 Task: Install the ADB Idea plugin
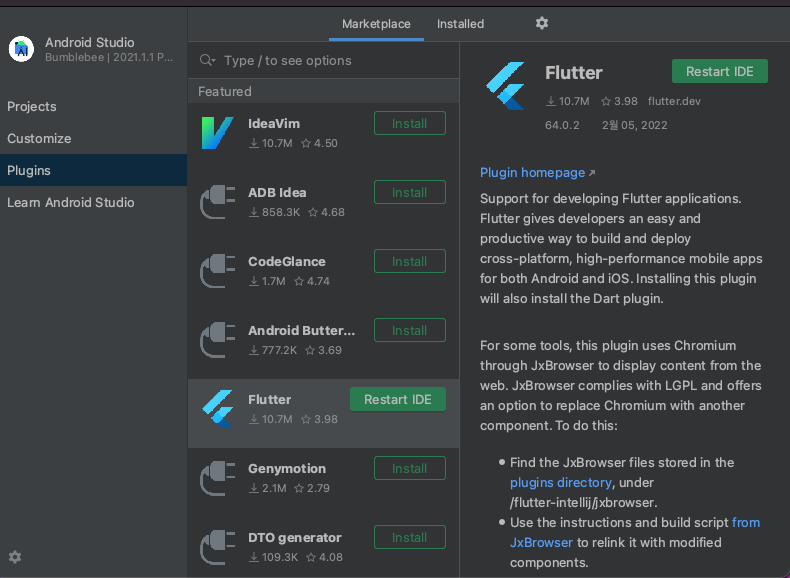click(410, 192)
